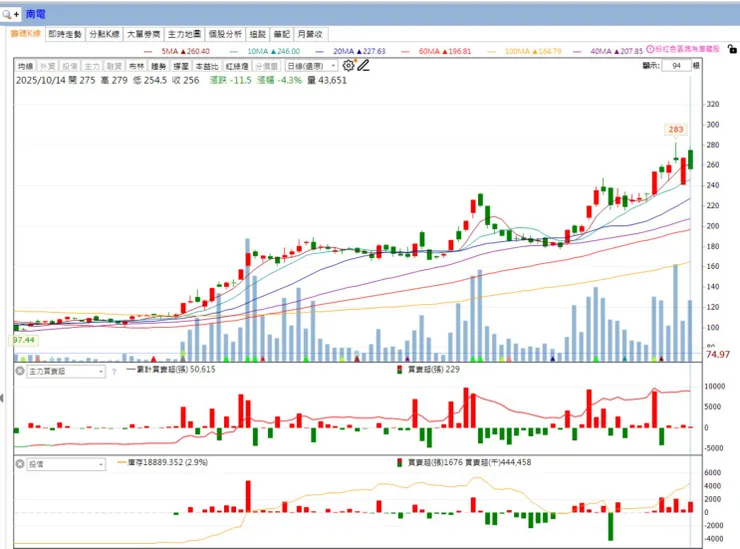Open the question mark help for 主力買賣超

(x=114, y=372)
